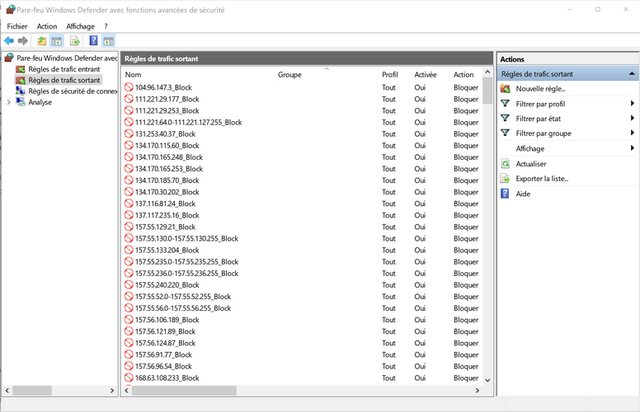Click the Règles de sécurité de connexion icon
The height and width of the screenshot is (412, 640).
(20, 91)
